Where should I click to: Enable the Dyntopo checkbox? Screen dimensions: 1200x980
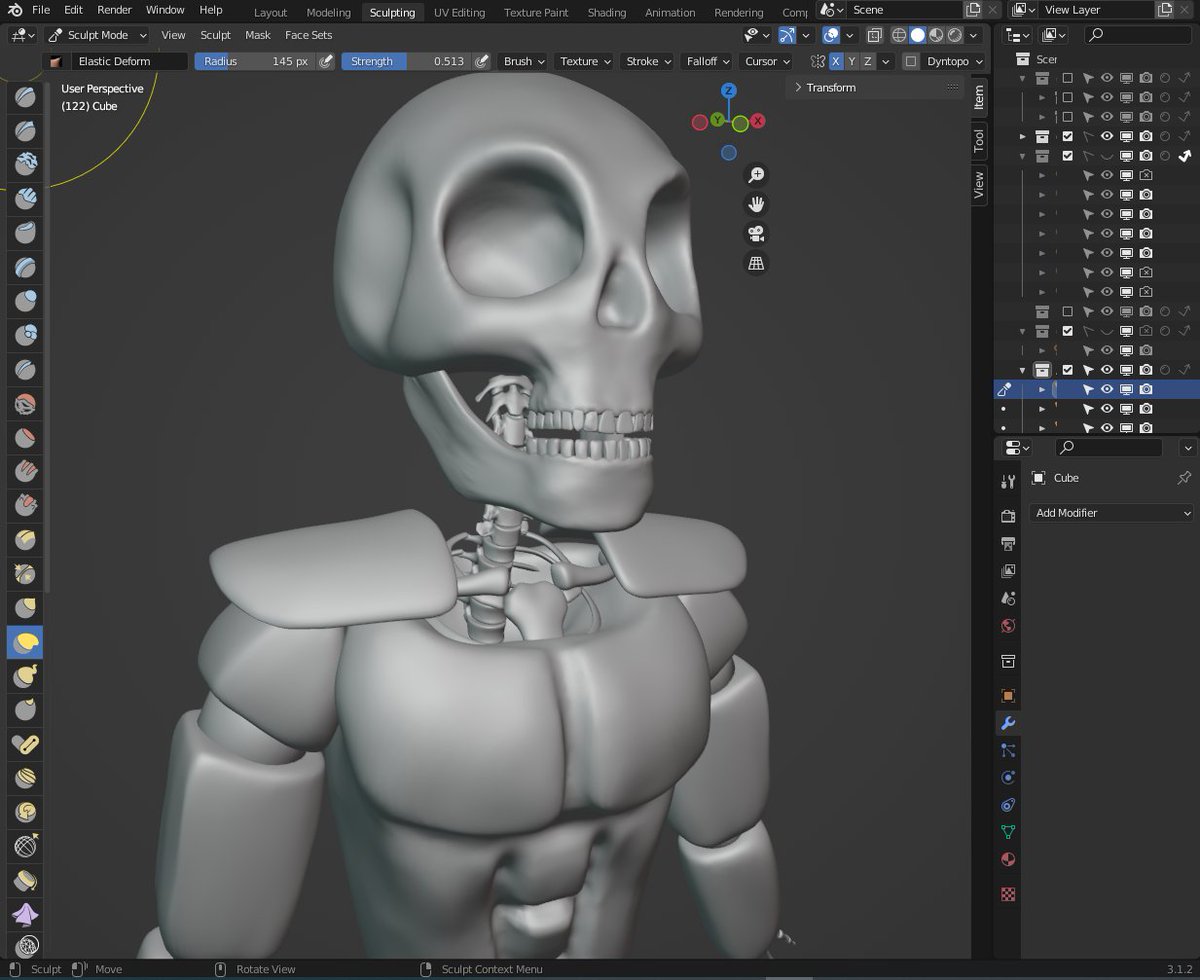click(910, 61)
